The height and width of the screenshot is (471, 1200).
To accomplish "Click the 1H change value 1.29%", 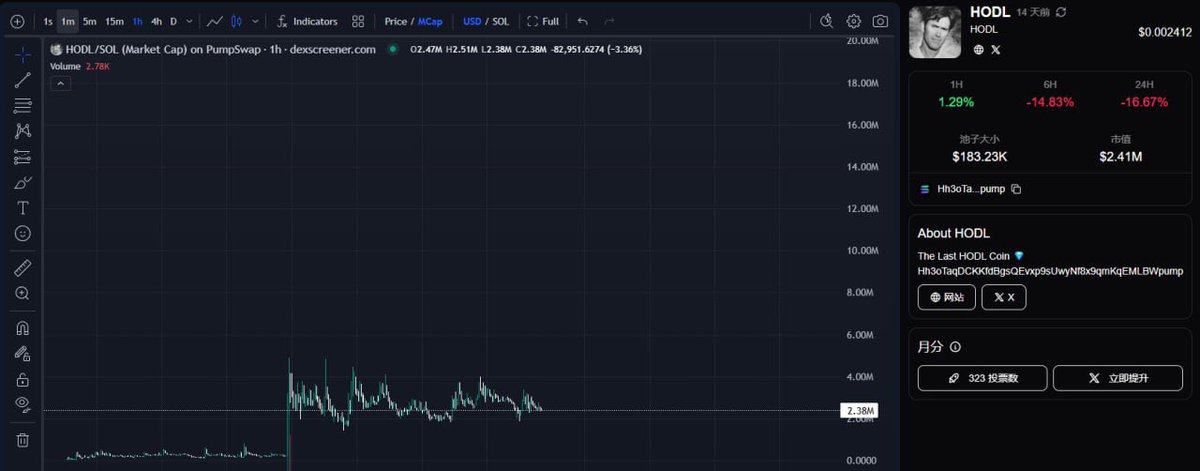I will pos(956,102).
